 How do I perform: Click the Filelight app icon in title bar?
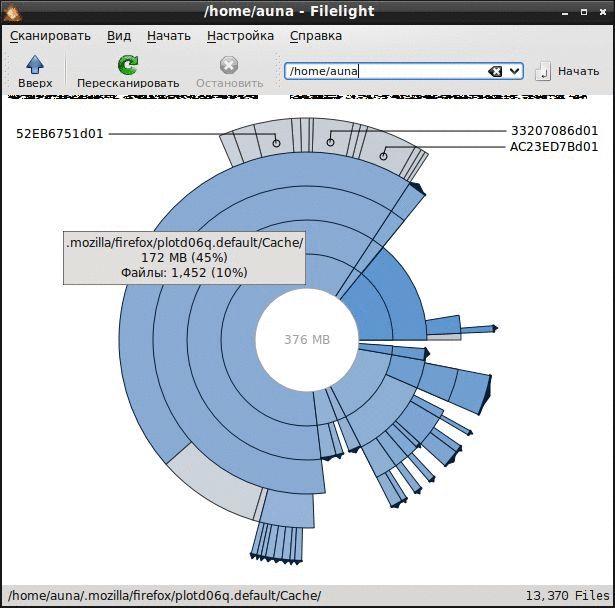pyautogui.click(x=12, y=12)
